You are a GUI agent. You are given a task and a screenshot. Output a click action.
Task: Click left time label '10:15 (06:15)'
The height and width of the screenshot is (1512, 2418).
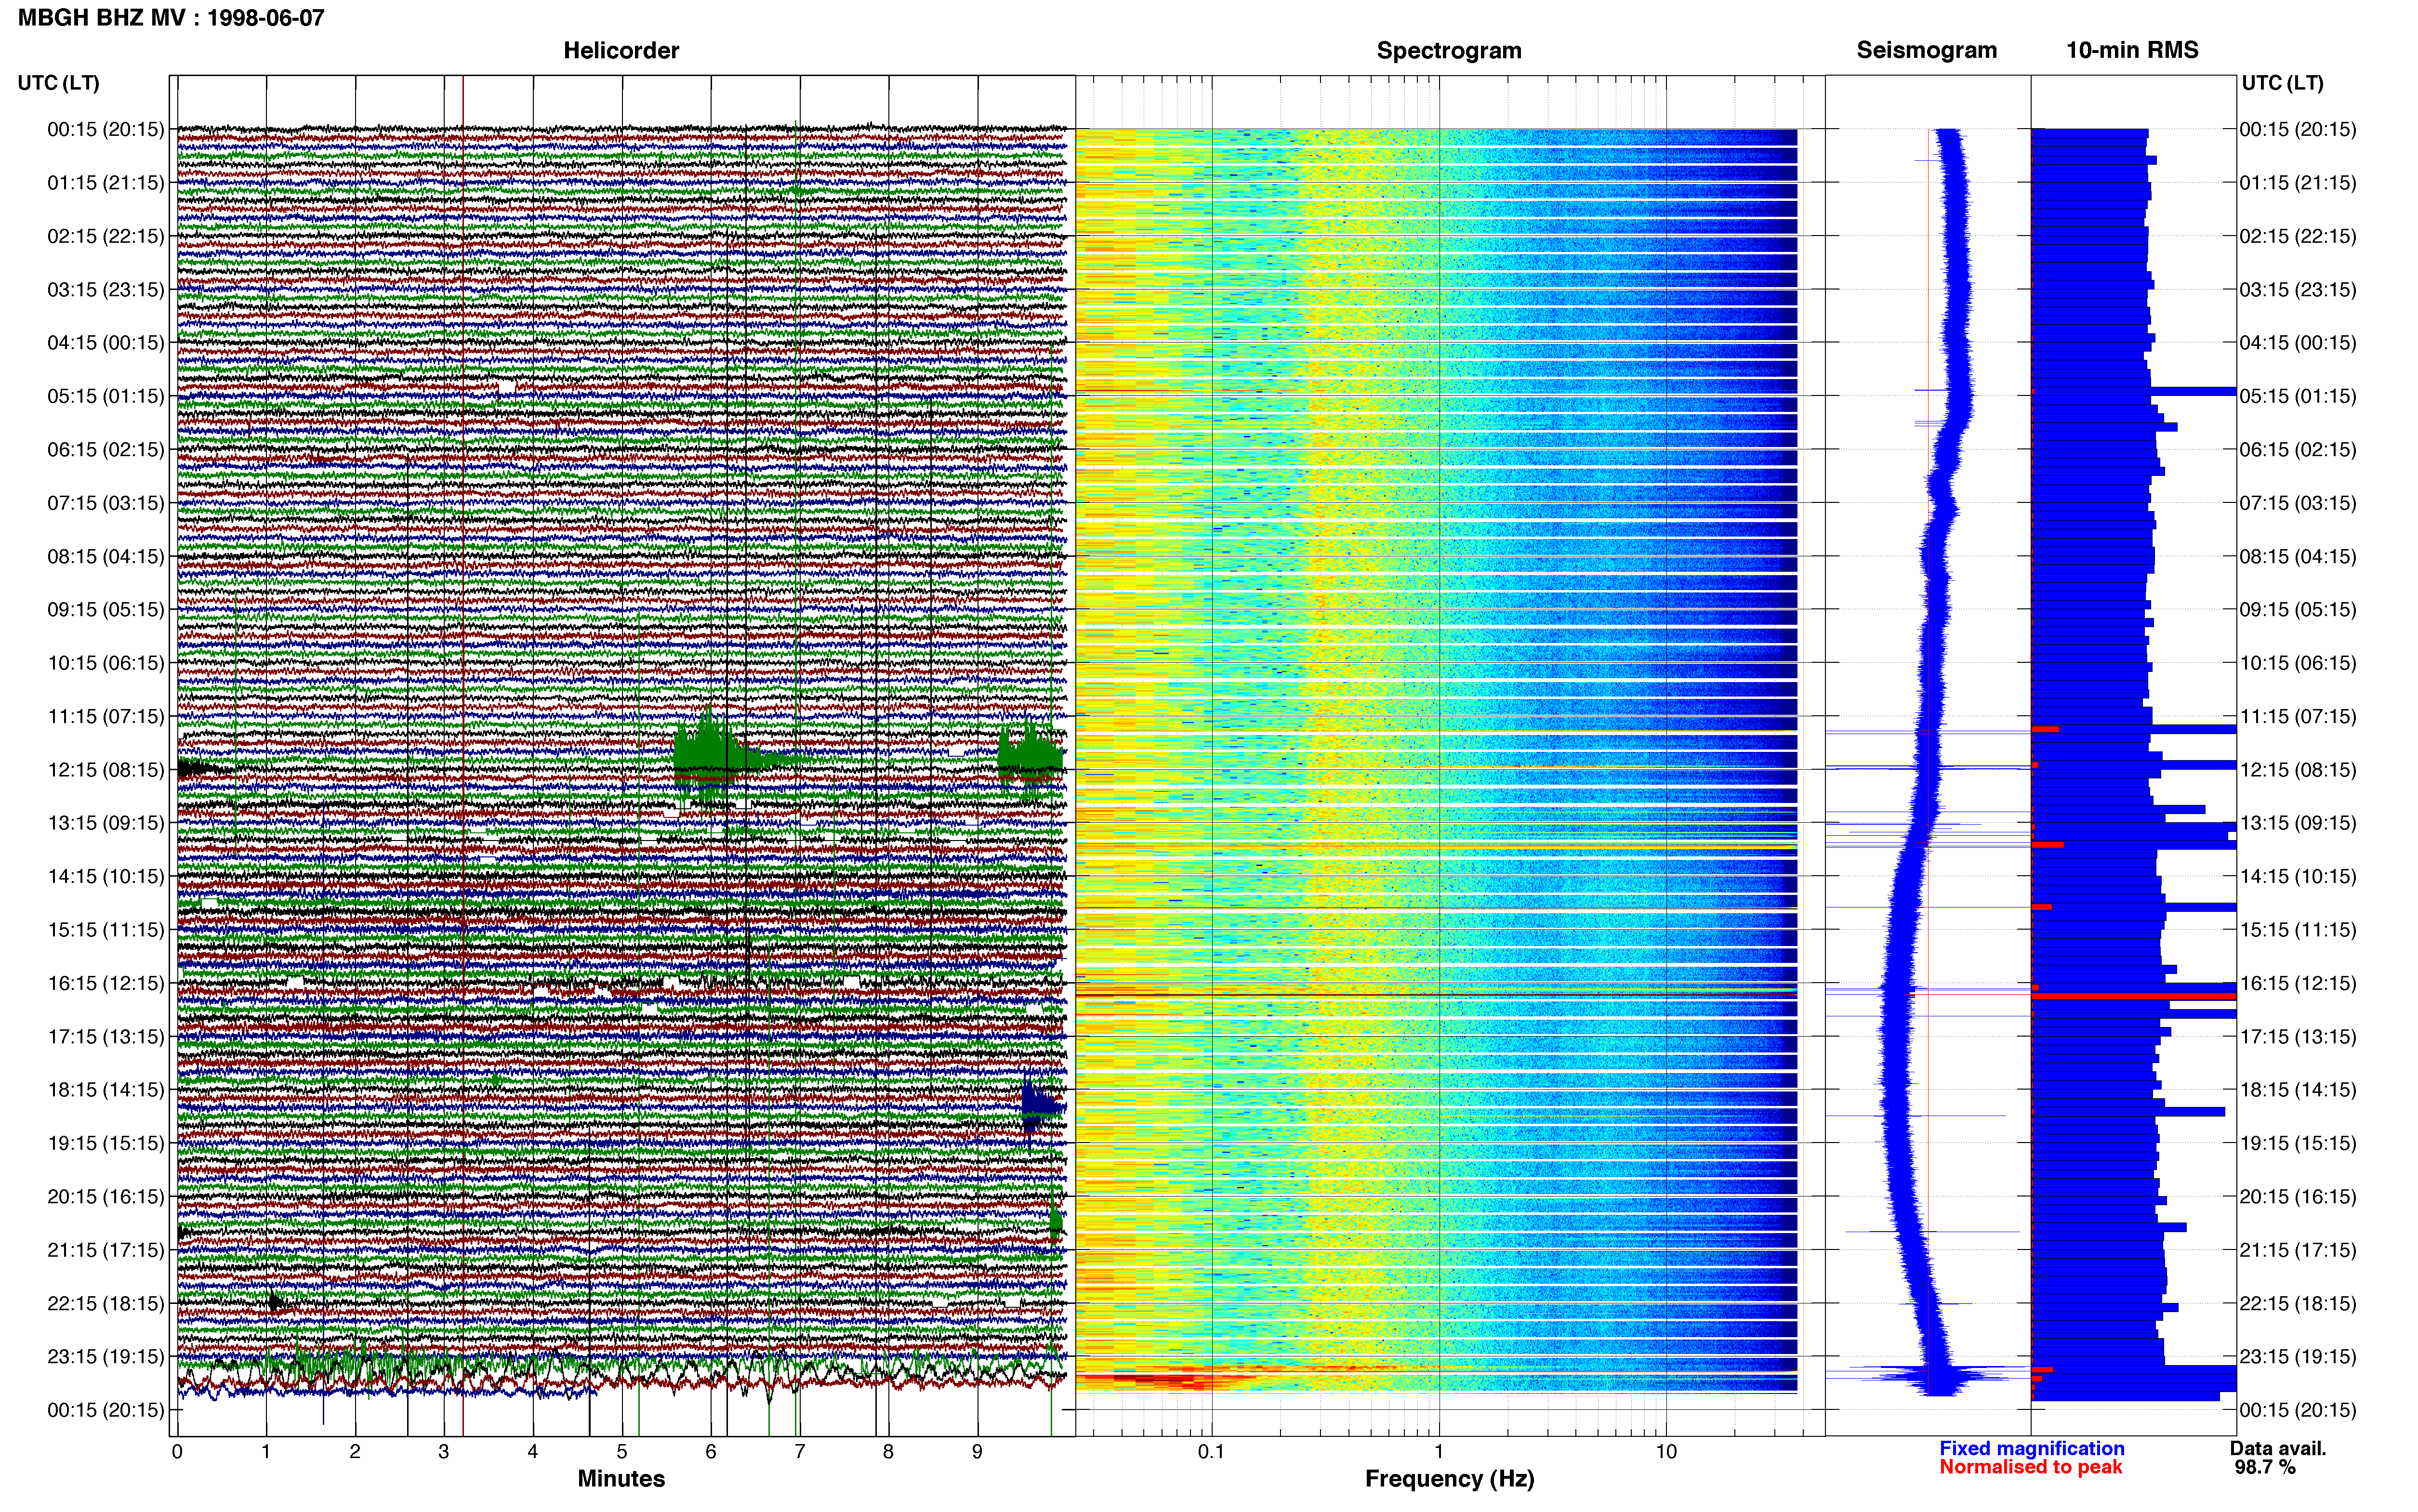(x=106, y=663)
